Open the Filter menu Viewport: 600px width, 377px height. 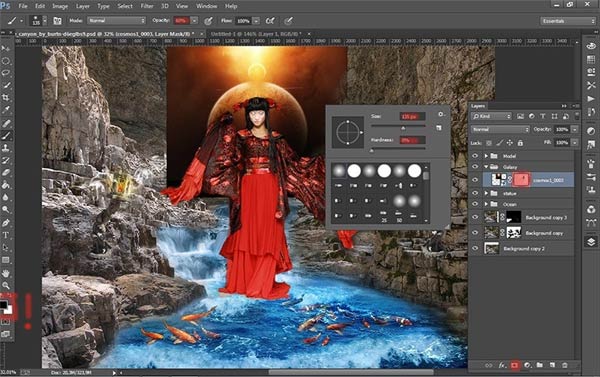click(x=147, y=6)
